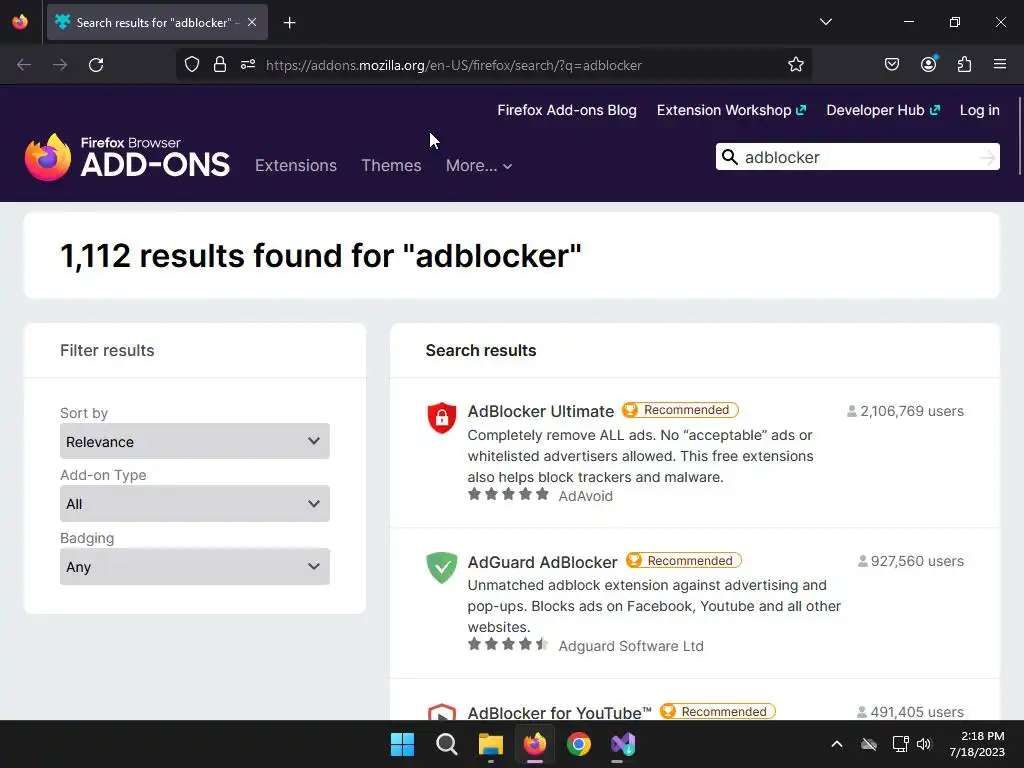Show hidden system tray icons
The width and height of the screenshot is (1024, 768).
(837, 744)
